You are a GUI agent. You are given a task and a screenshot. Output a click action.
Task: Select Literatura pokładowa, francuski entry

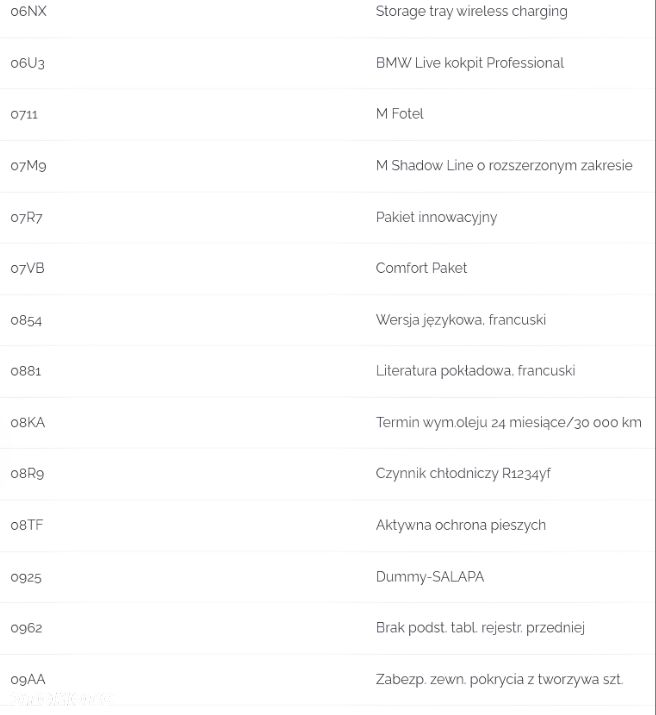pyautogui.click(x=475, y=371)
